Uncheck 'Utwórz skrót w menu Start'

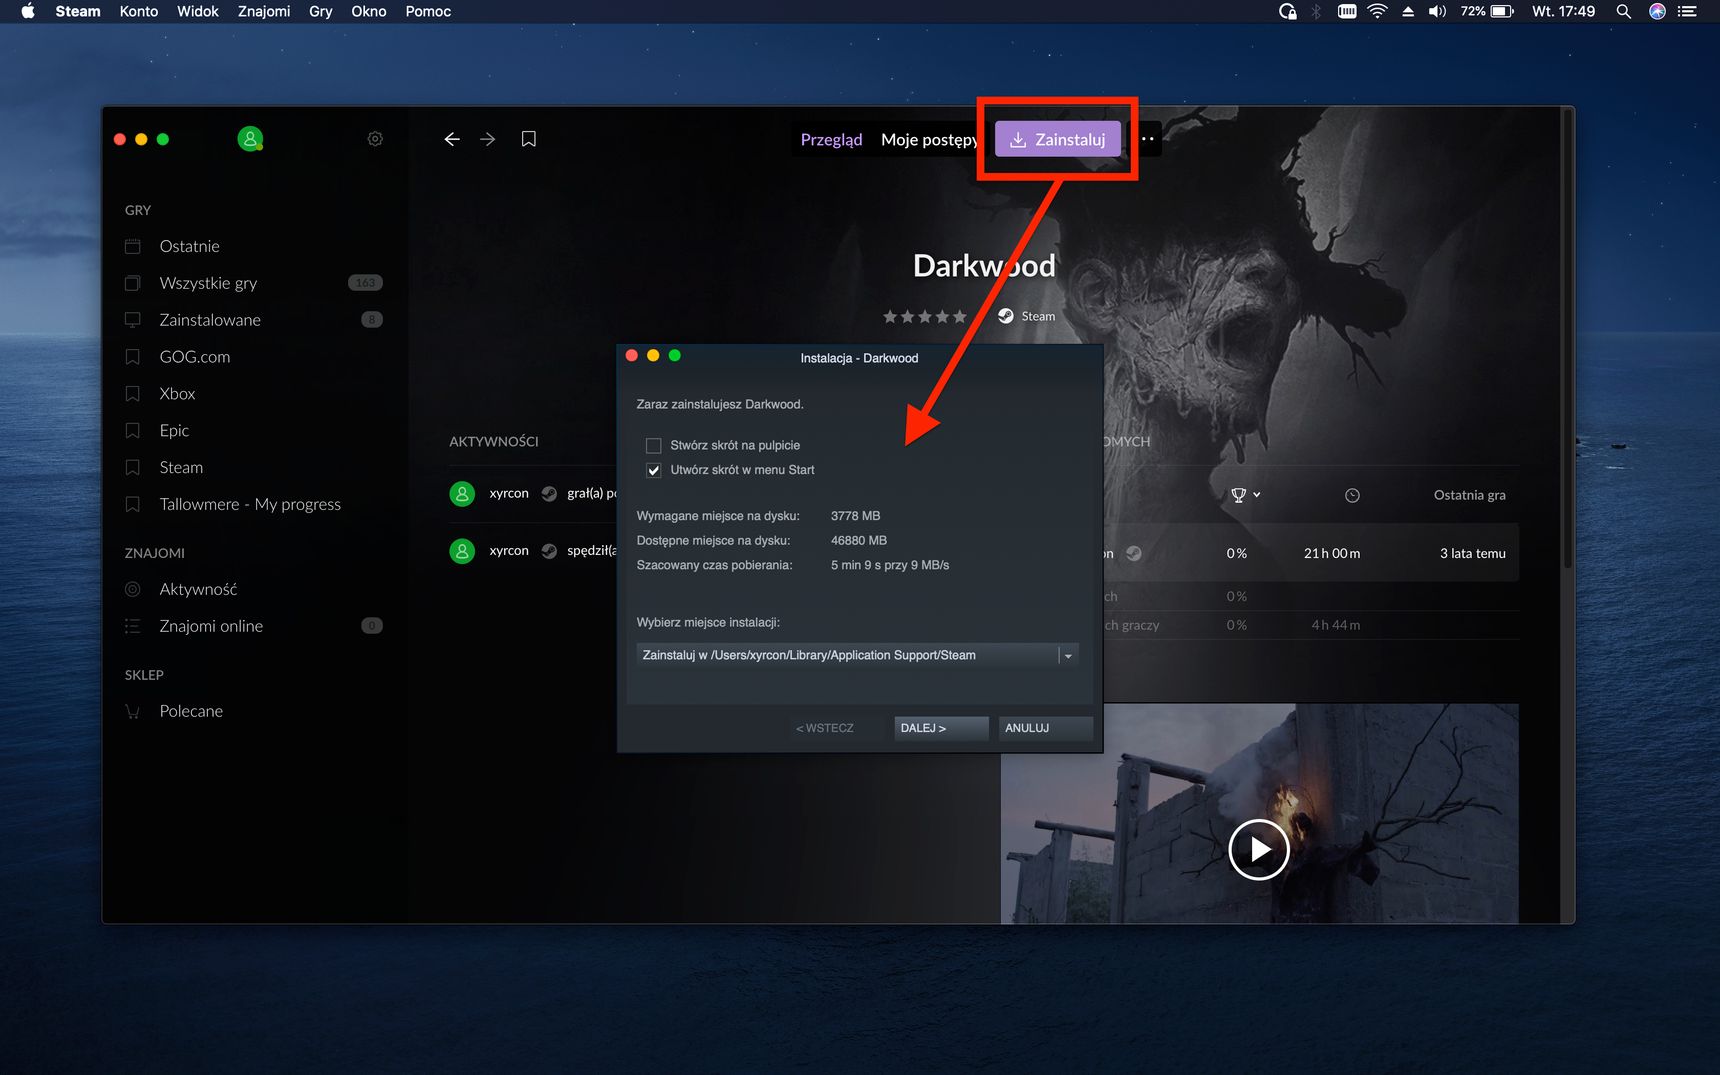(x=654, y=470)
